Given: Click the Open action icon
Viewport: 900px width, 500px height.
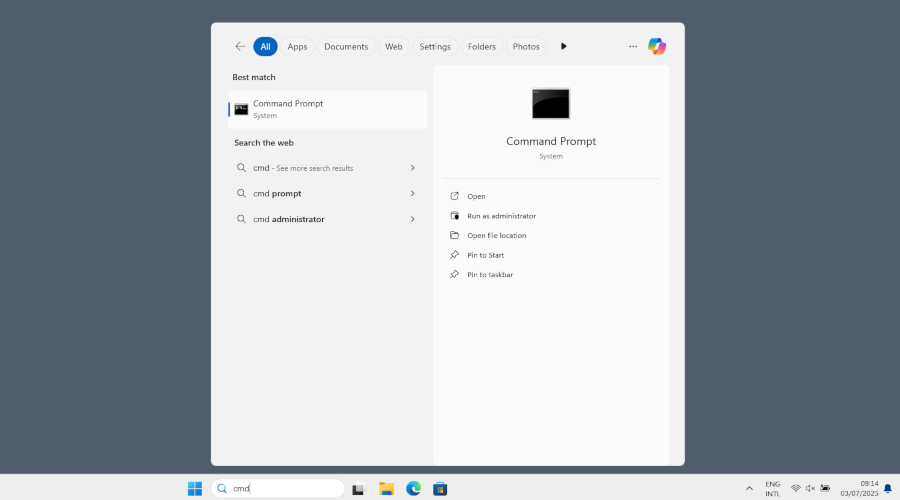Looking at the screenshot, I should point(455,196).
